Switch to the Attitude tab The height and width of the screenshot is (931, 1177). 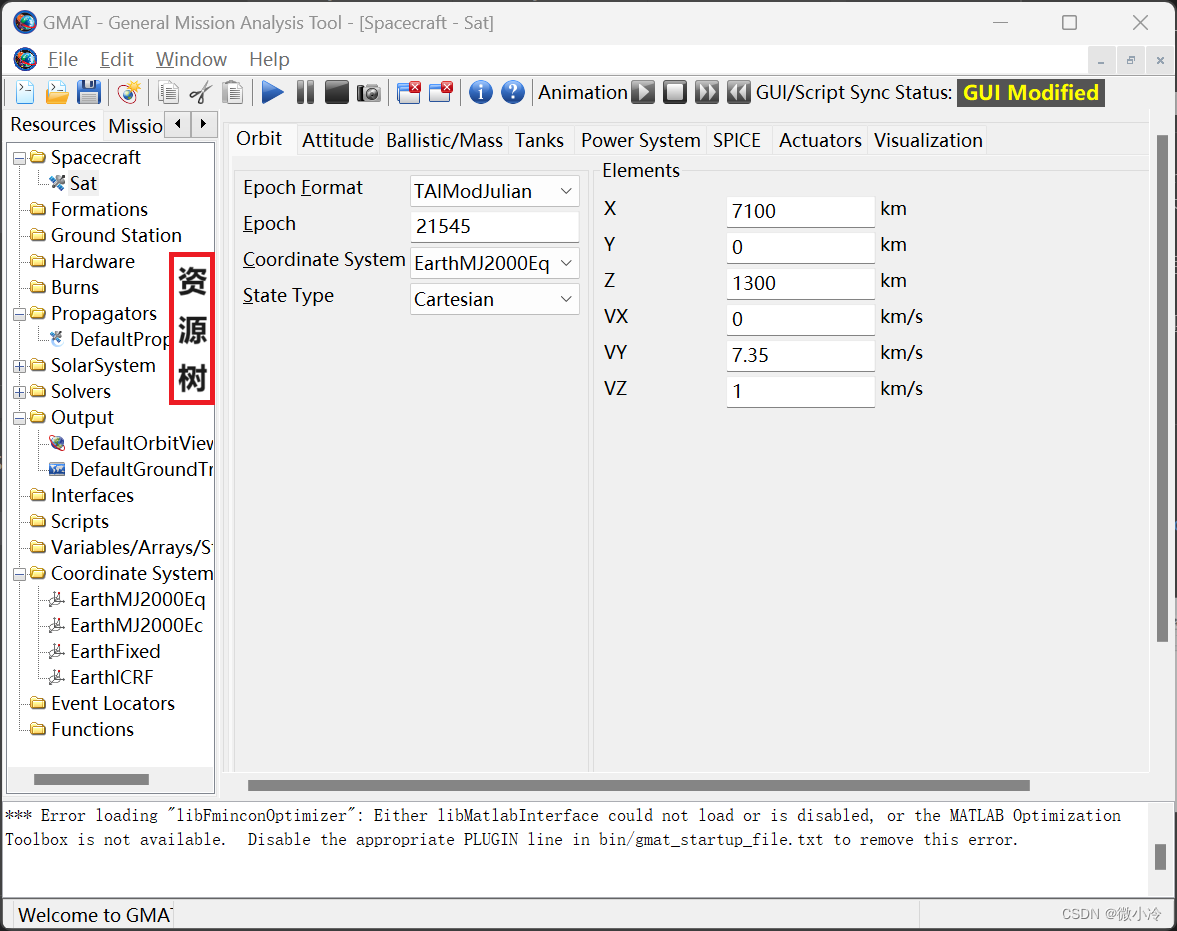point(338,140)
